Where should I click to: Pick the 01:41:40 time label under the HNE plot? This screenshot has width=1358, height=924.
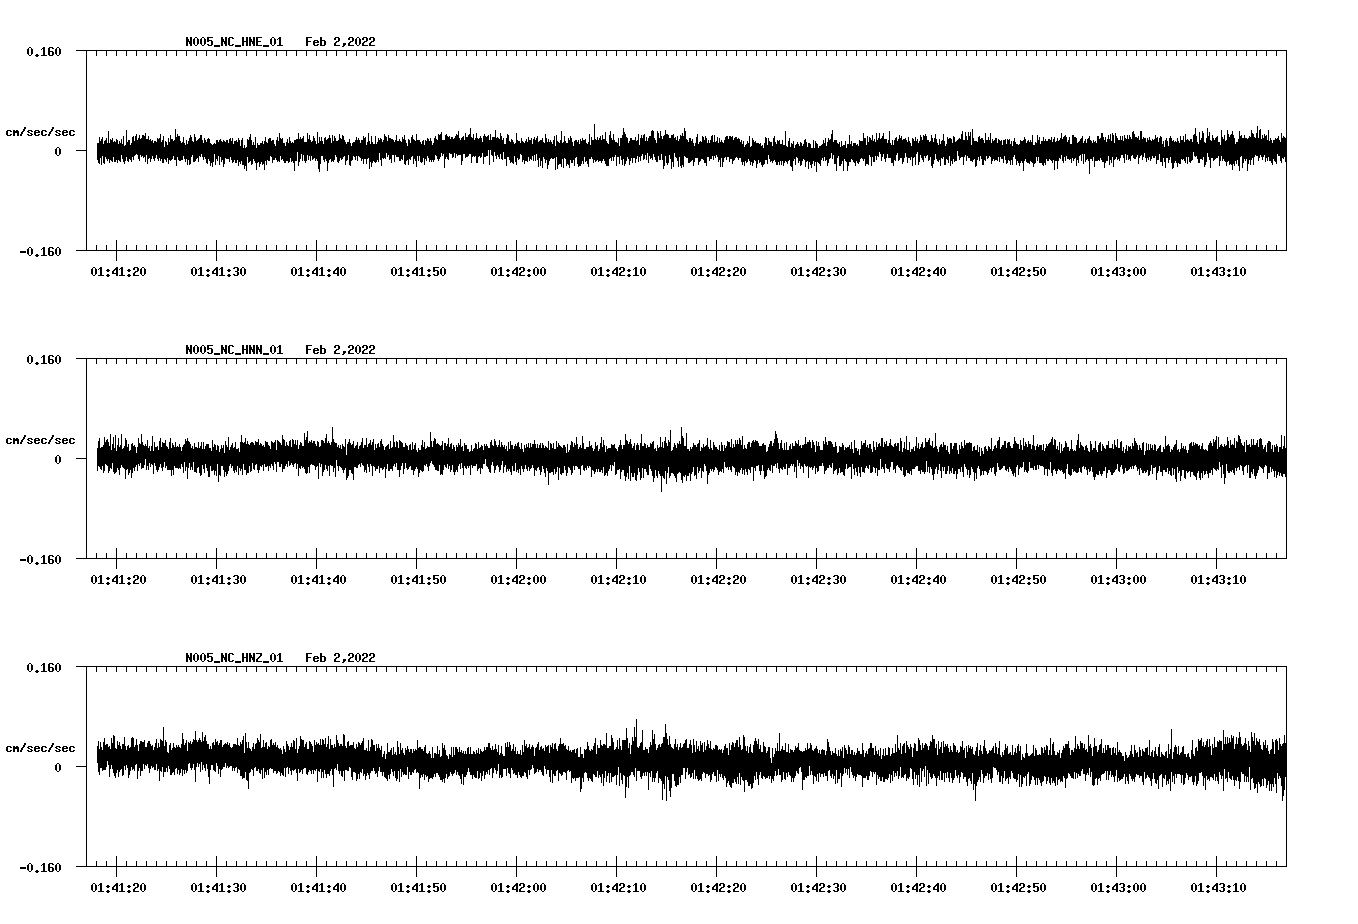coord(318,272)
